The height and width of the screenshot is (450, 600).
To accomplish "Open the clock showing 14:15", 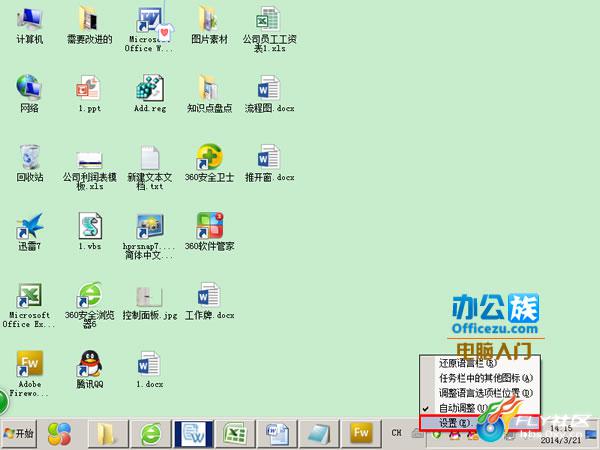I will [561, 434].
